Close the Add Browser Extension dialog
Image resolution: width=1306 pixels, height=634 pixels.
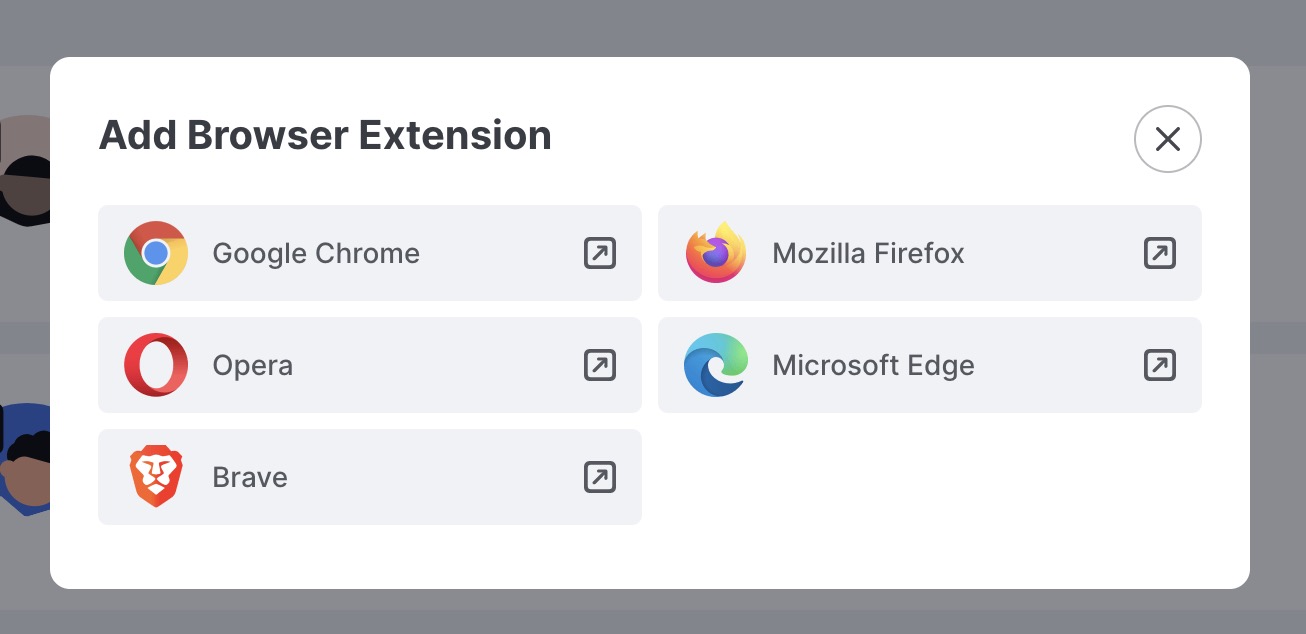pyautogui.click(x=1168, y=139)
